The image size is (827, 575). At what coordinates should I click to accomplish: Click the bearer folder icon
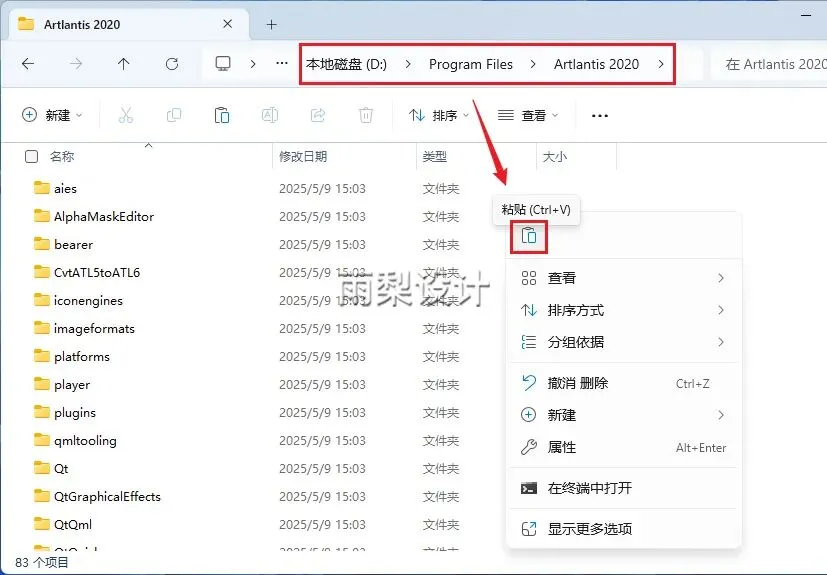point(42,244)
